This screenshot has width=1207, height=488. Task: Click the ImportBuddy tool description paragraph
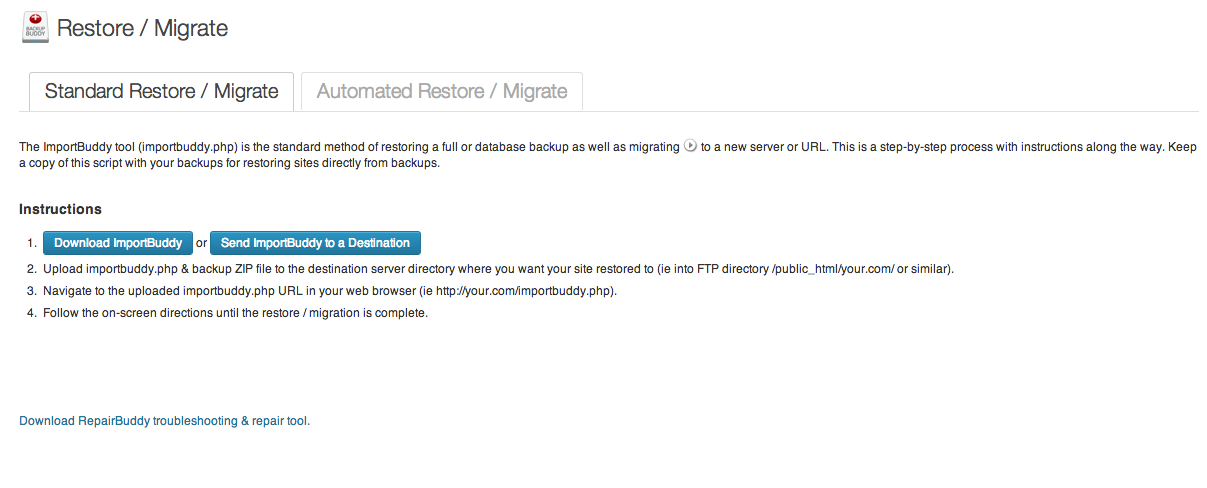pyautogui.click(x=608, y=154)
